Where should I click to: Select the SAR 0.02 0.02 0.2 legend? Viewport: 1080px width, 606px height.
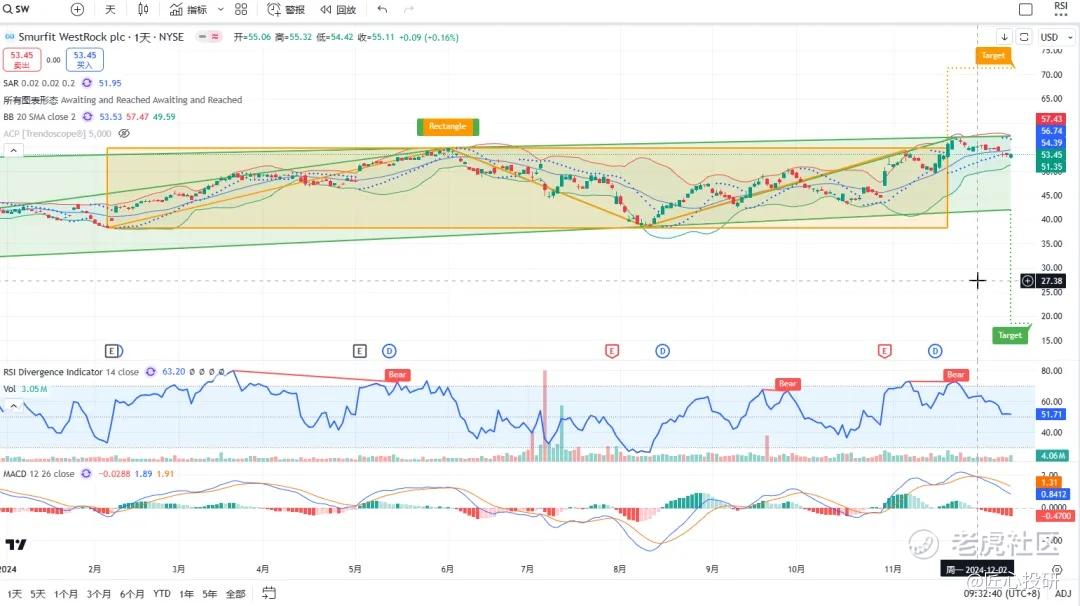point(39,83)
